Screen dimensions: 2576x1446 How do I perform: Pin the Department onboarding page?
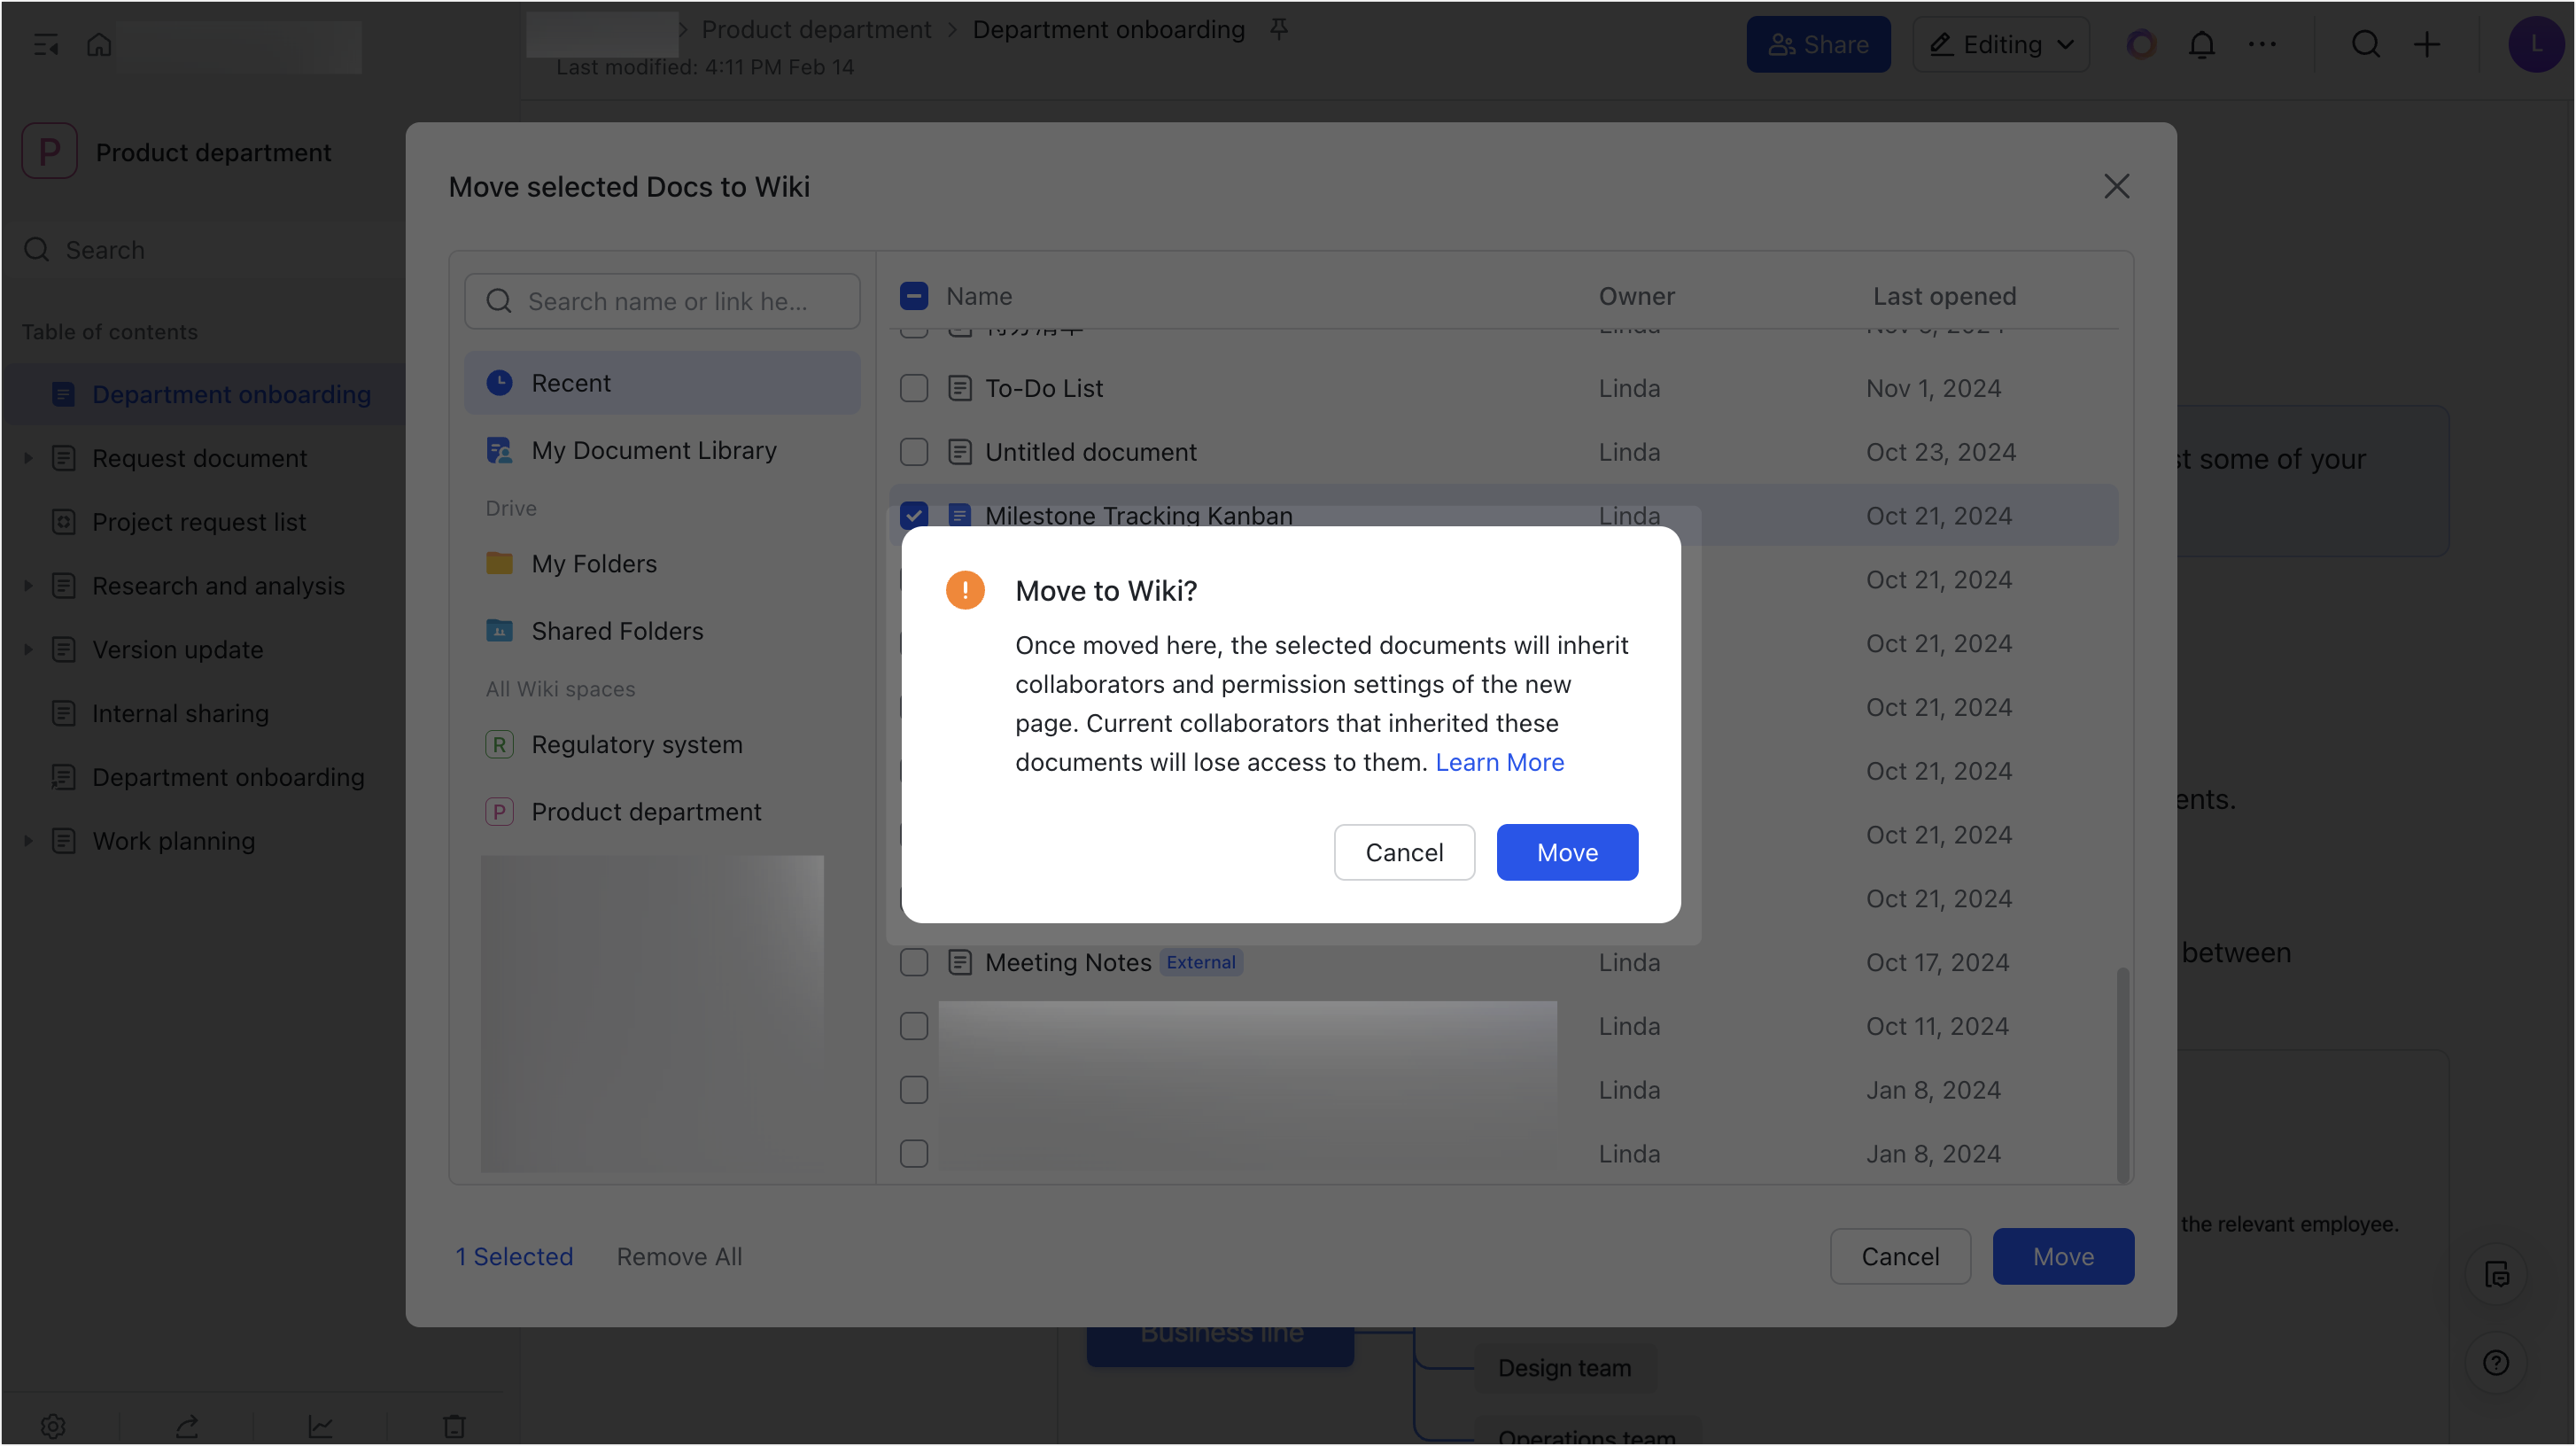click(x=1278, y=29)
